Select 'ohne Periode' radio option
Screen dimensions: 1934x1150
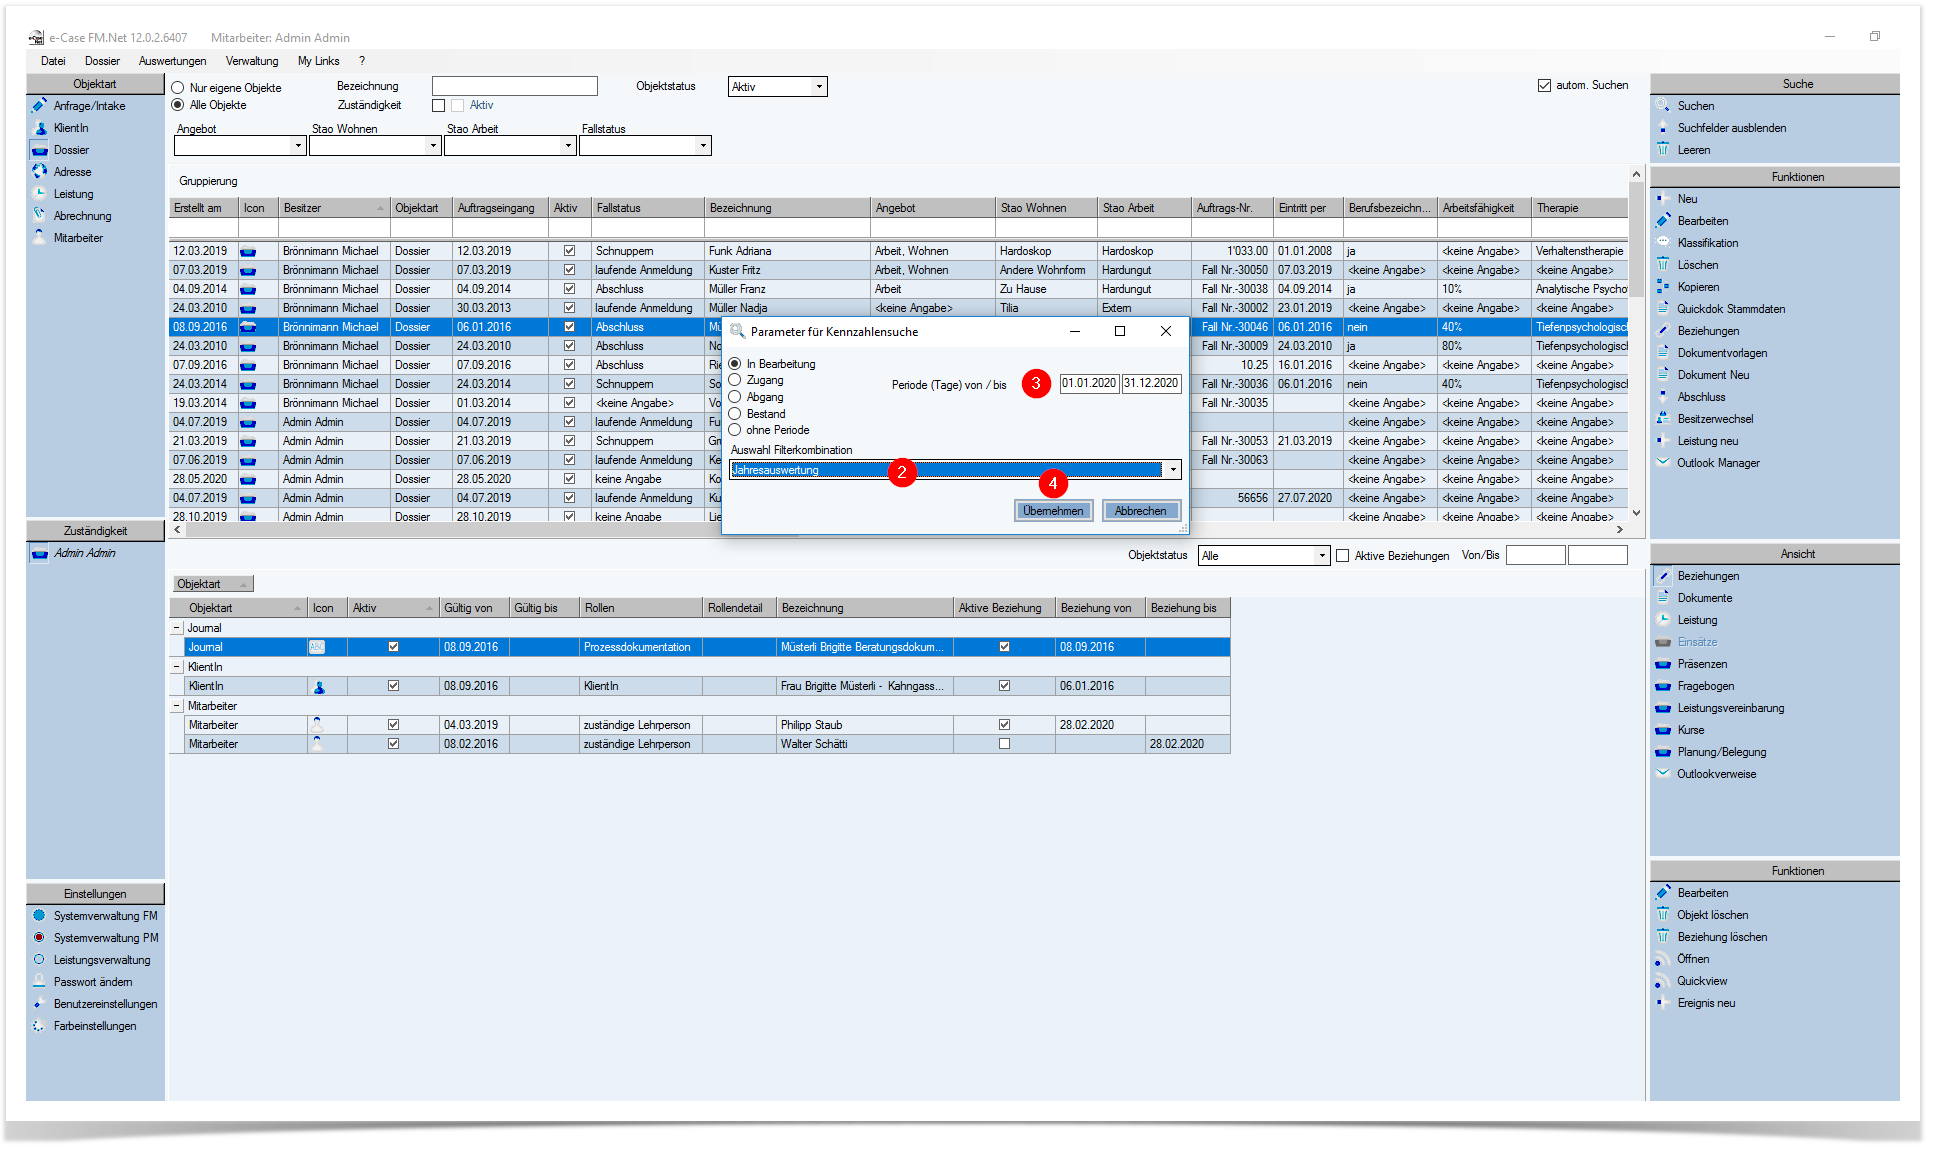point(735,430)
